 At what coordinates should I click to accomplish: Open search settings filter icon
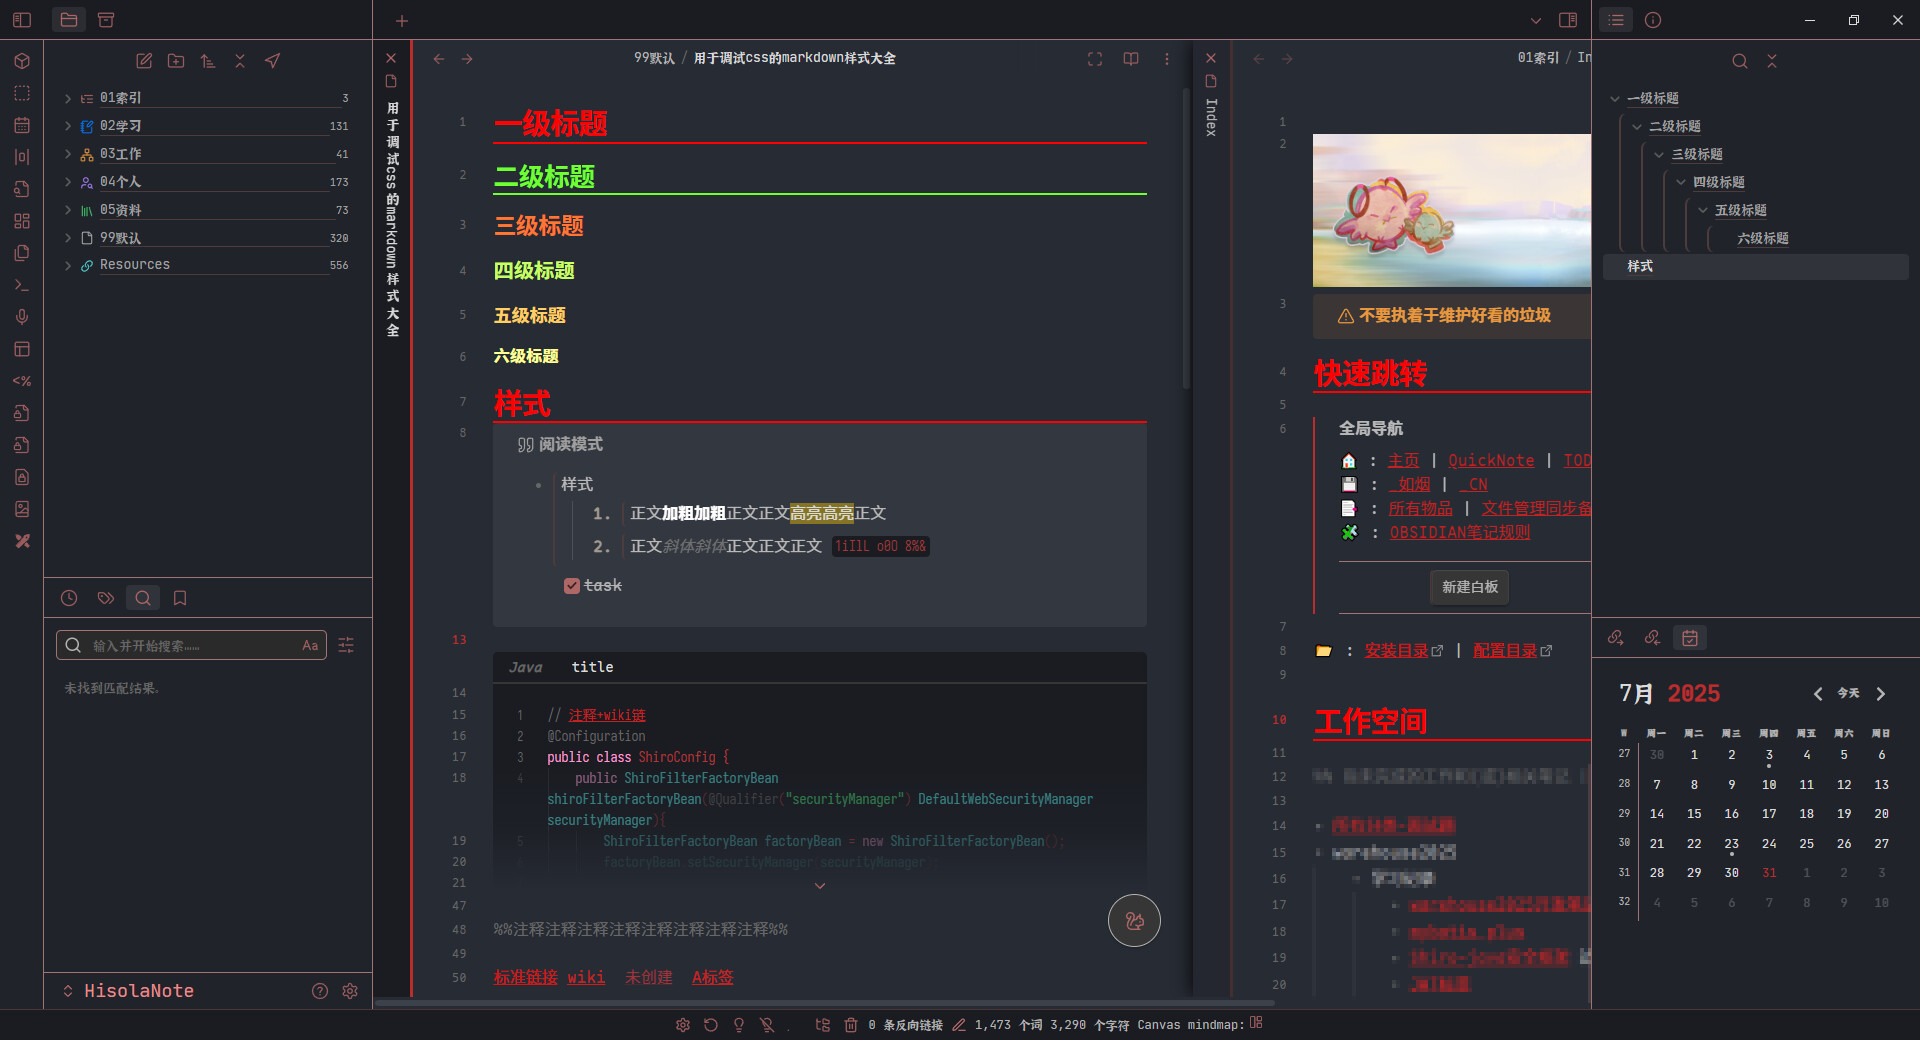(346, 646)
